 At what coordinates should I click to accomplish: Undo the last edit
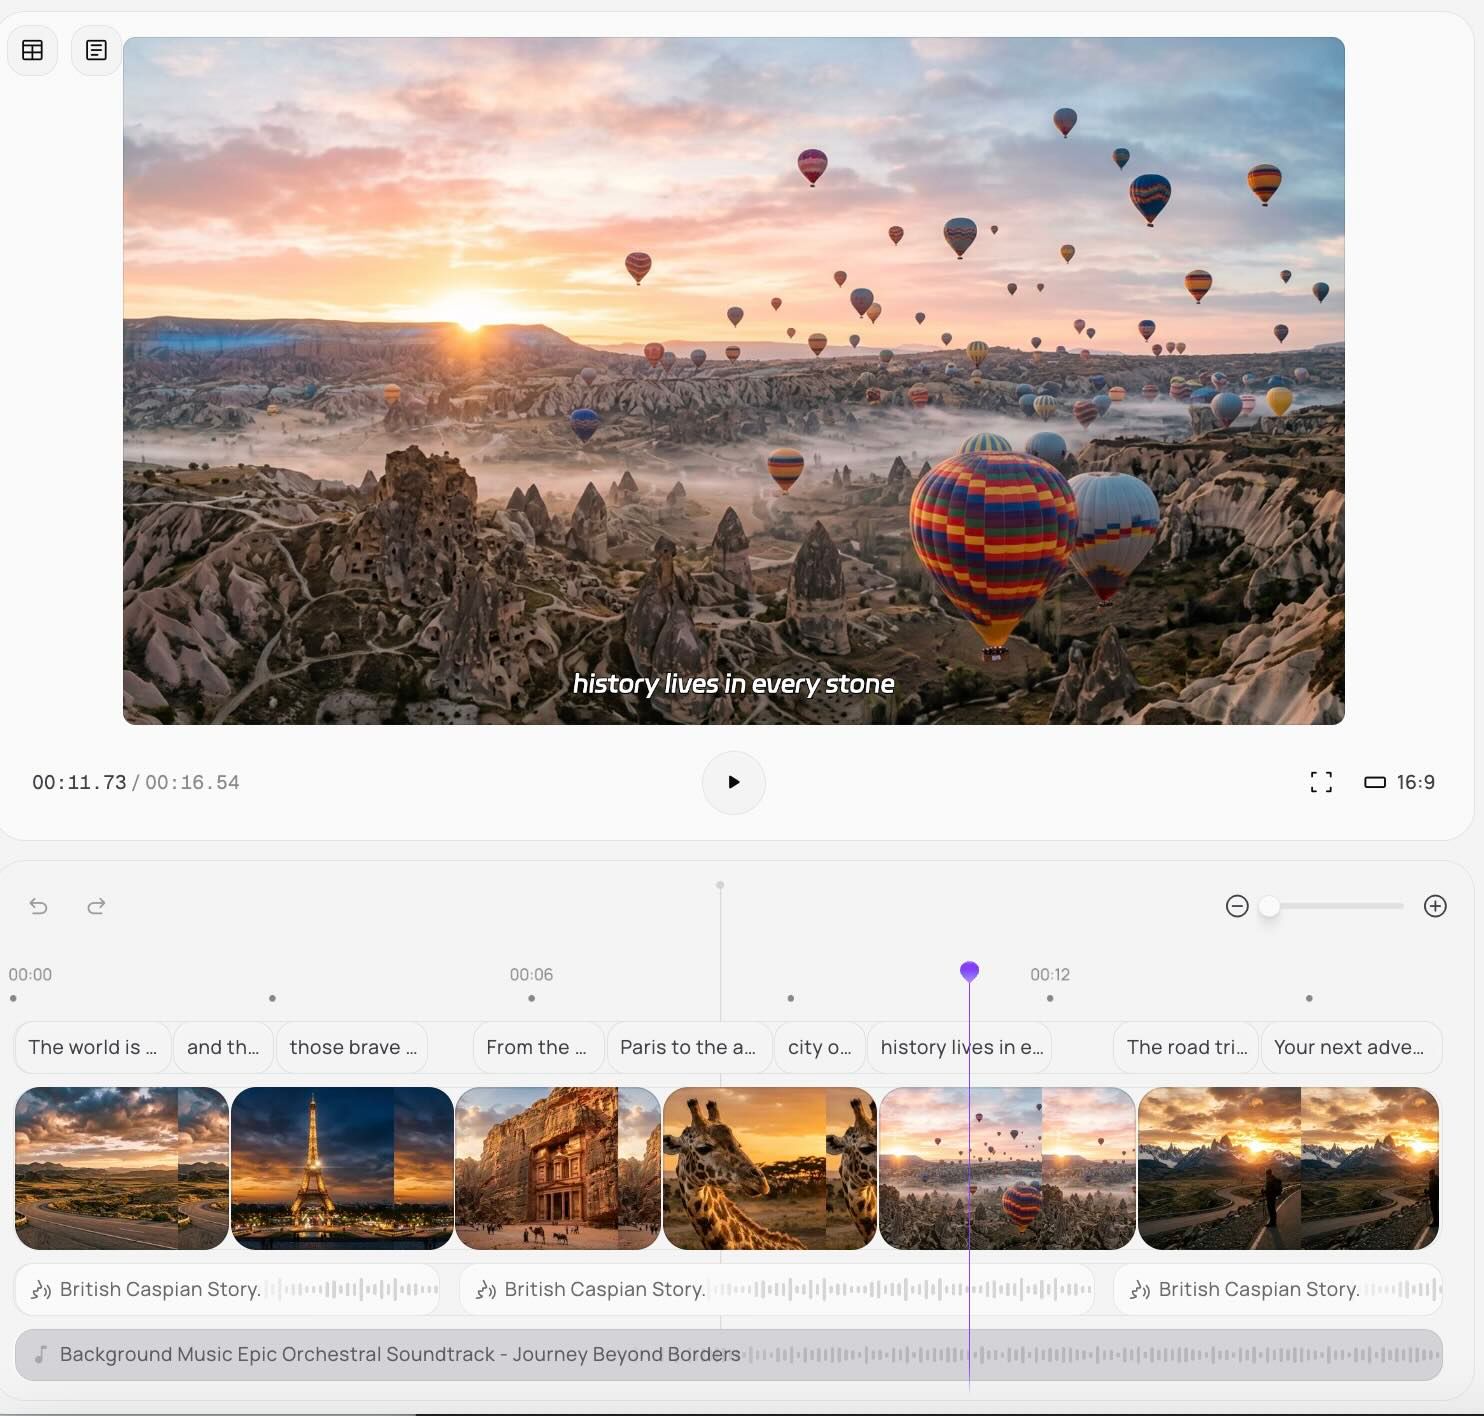pyautogui.click(x=39, y=906)
